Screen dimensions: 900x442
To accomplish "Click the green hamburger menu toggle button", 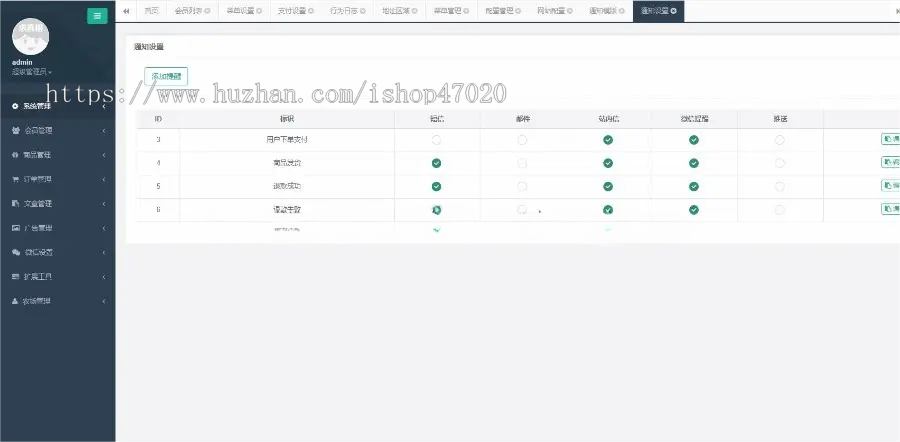I will pyautogui.click(x=97, y=16).
